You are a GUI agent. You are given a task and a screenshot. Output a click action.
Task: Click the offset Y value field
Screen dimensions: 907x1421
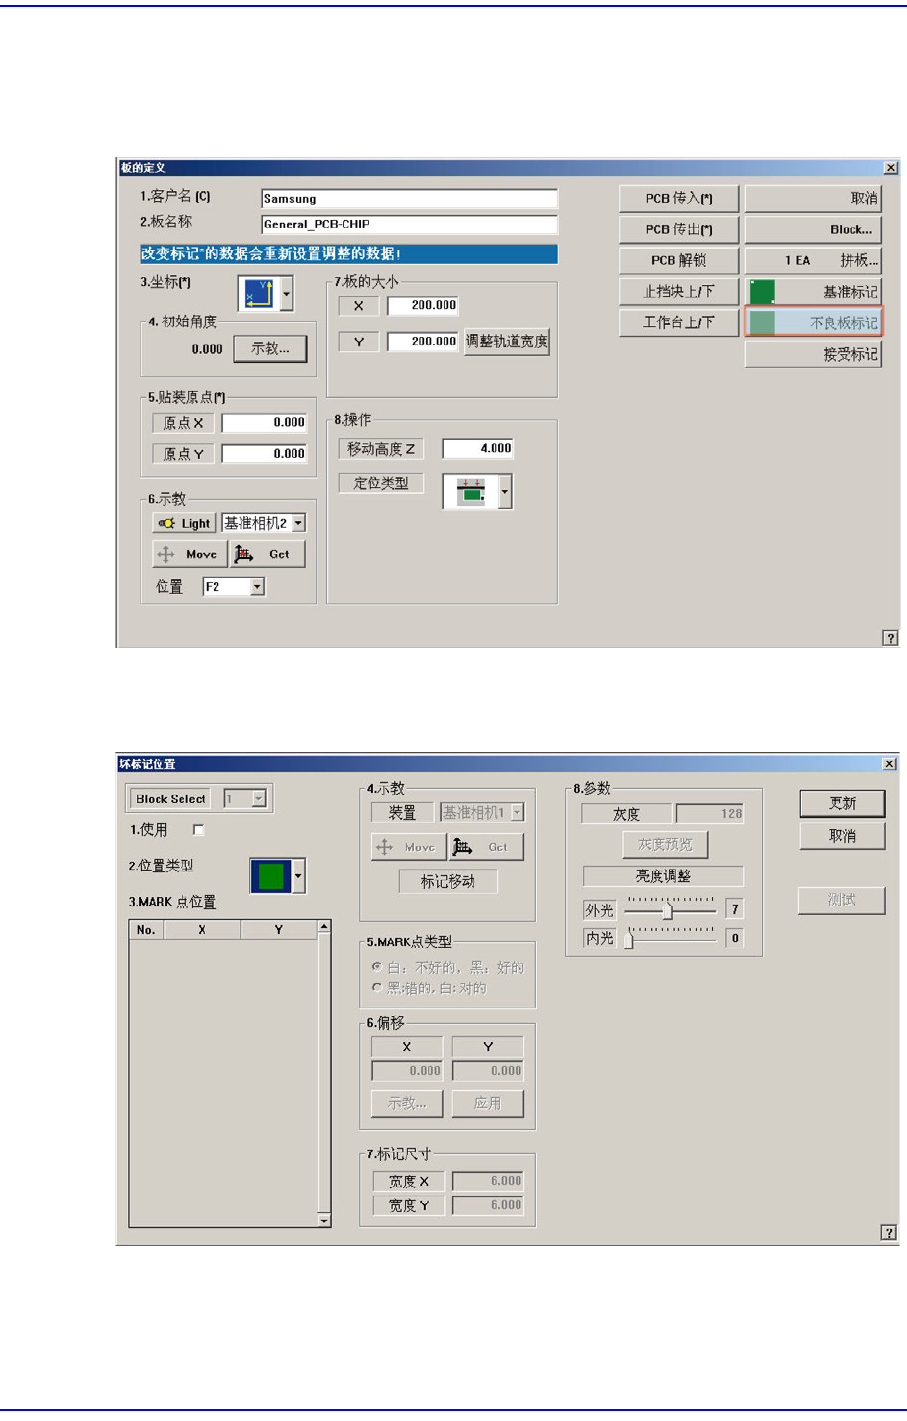pos(488,1070)
